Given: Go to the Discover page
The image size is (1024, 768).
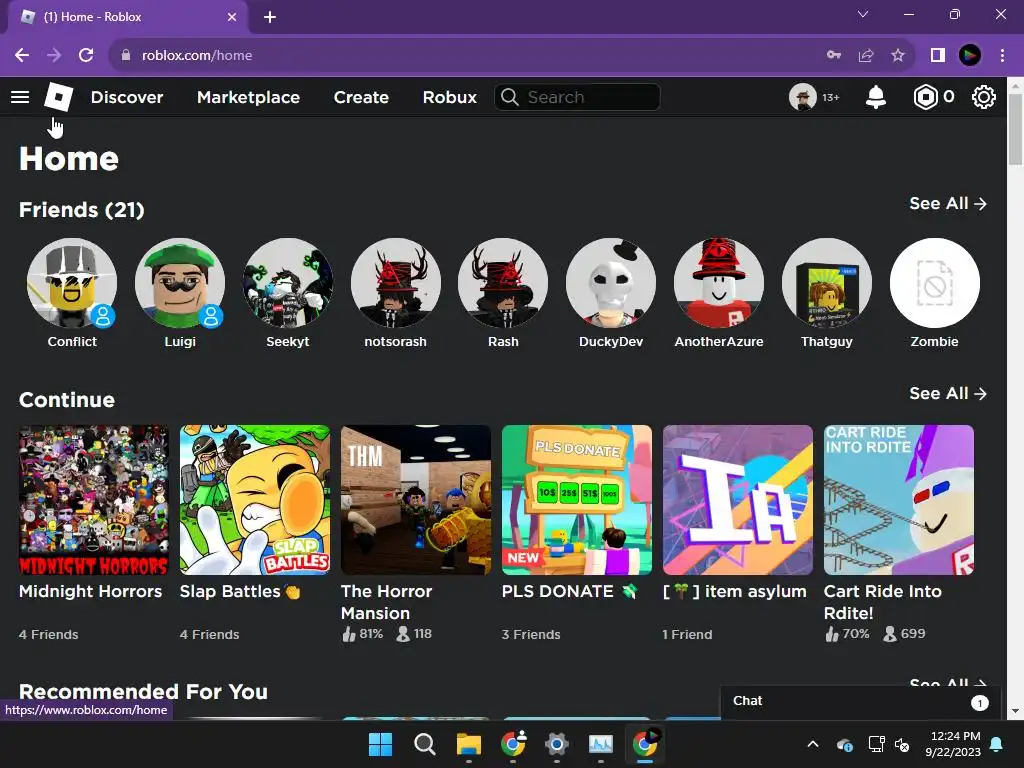Looking at the screenshot, I should click(127, 97).
